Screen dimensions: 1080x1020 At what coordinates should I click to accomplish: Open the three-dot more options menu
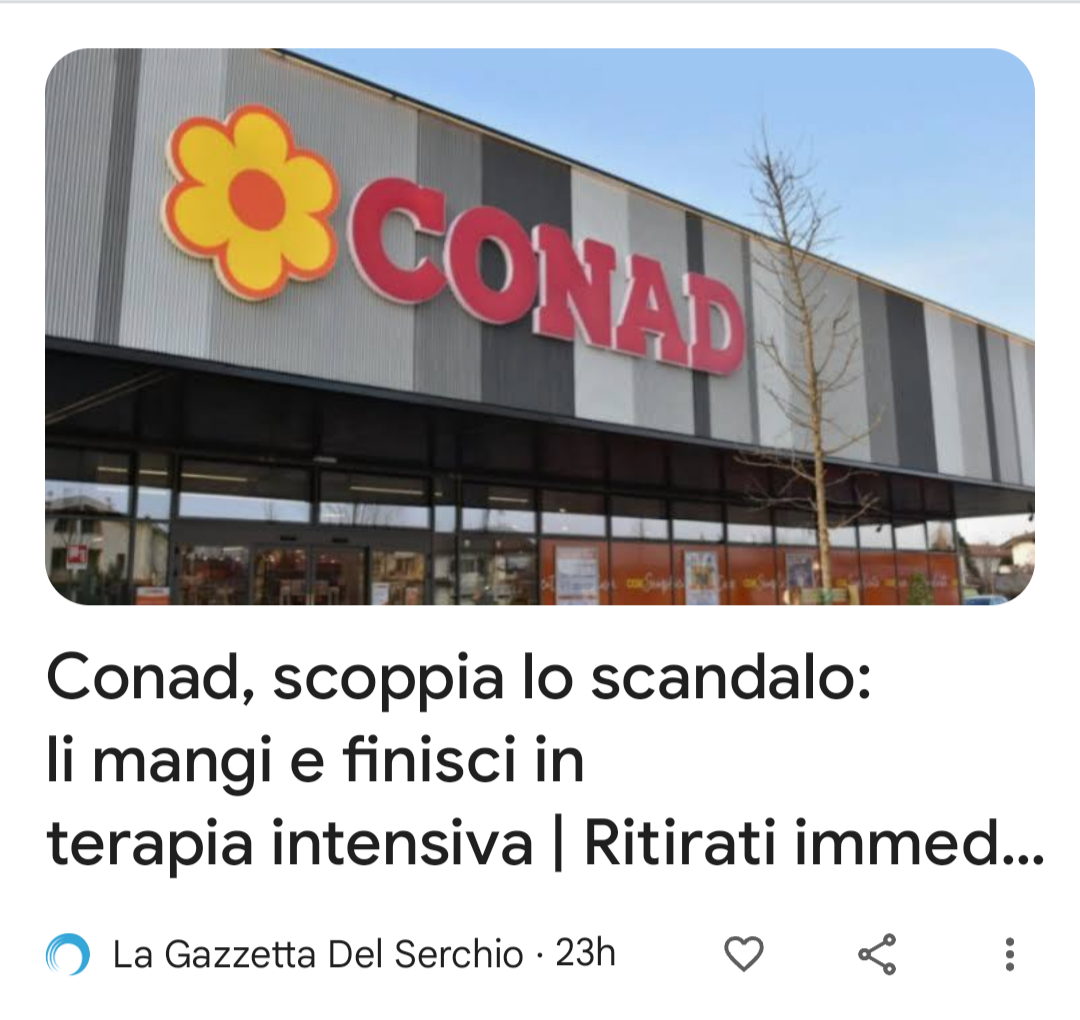pyautogui.click(x=1010, y=954)
